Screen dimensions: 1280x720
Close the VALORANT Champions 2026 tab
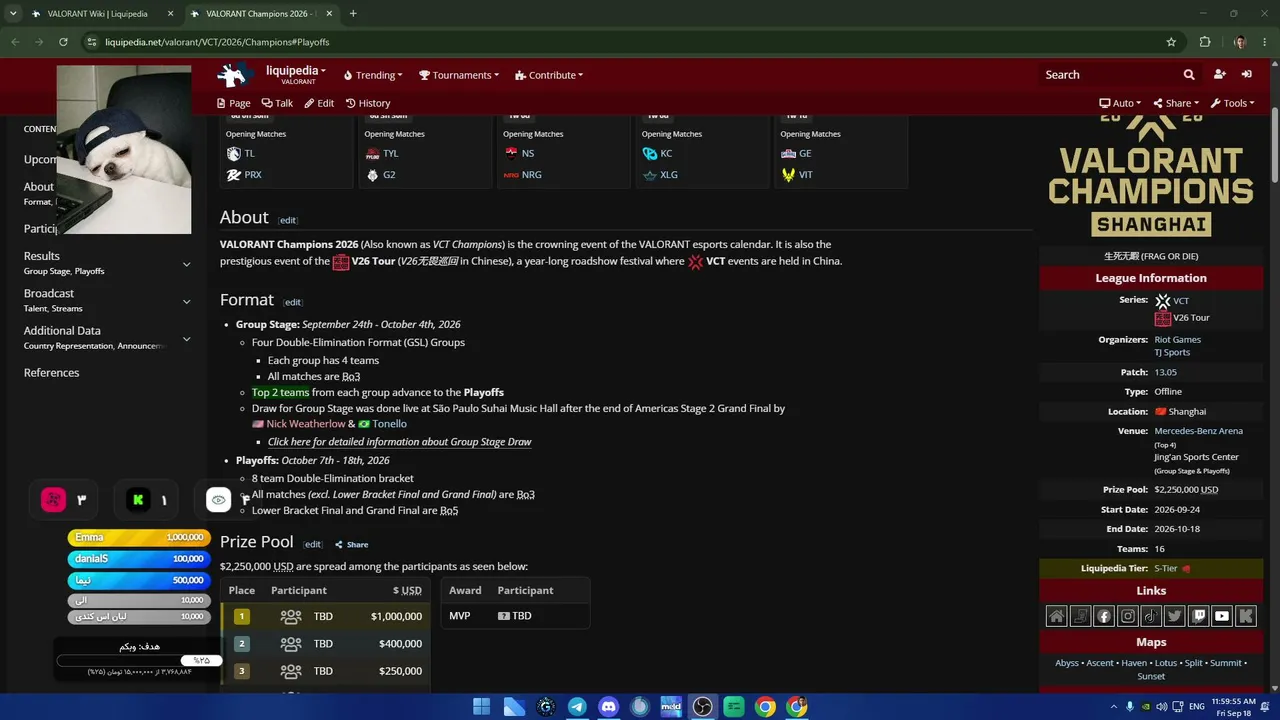coord(329,14)
